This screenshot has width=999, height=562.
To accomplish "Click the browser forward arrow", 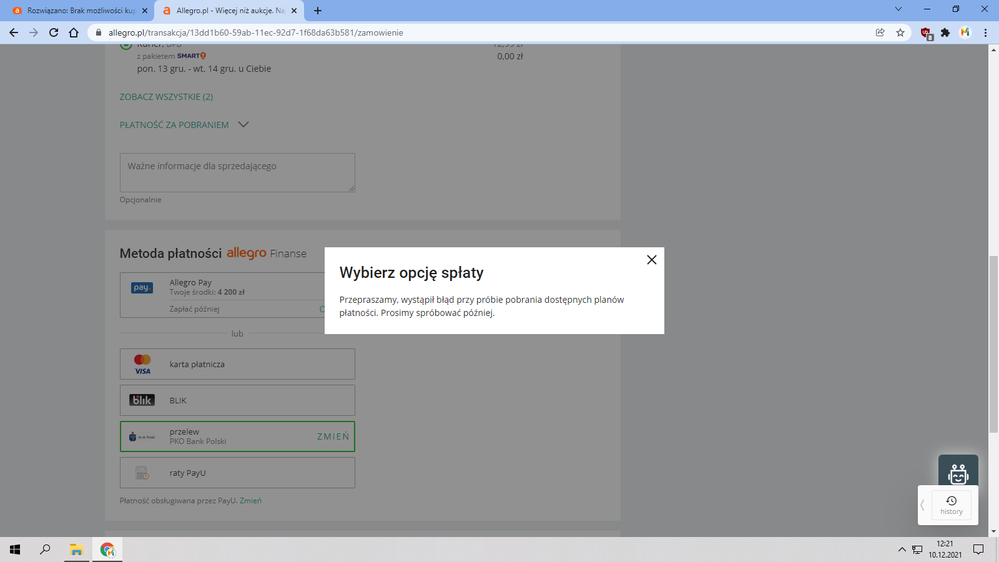I will pyautogui.click(x=33, y=32).
